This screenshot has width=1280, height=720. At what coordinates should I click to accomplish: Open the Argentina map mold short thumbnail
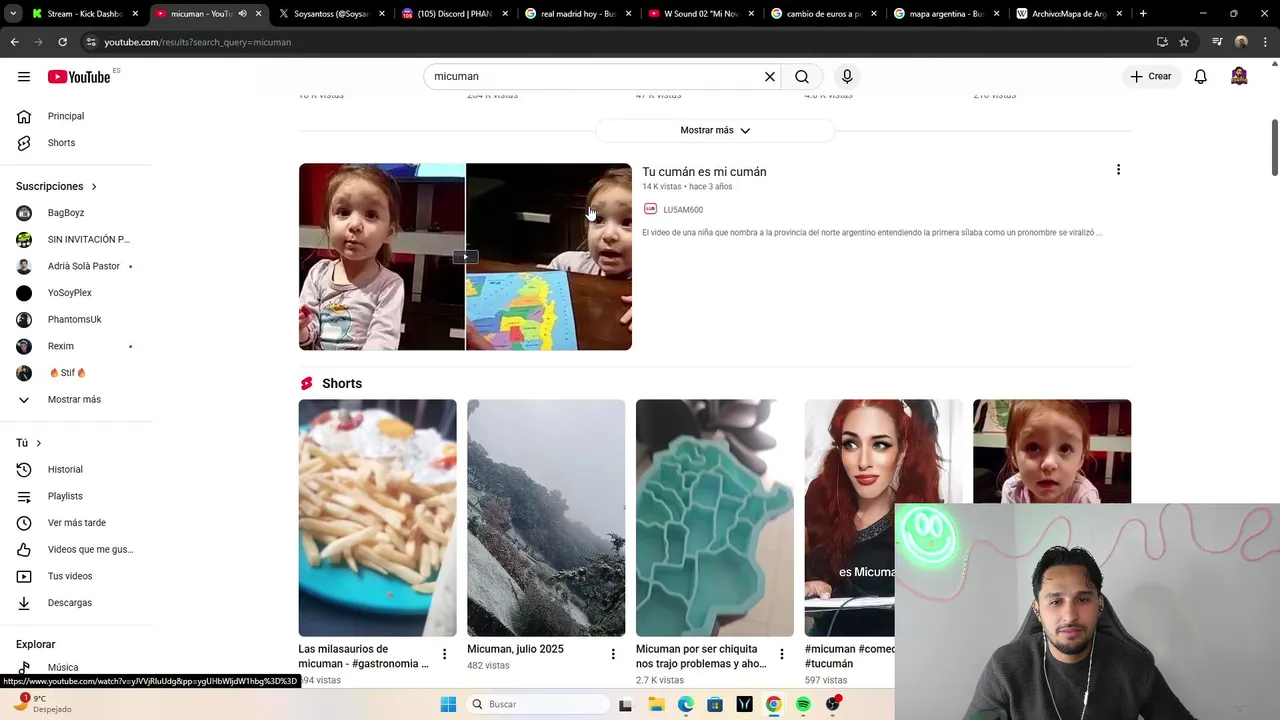click(x=715, y=518)
